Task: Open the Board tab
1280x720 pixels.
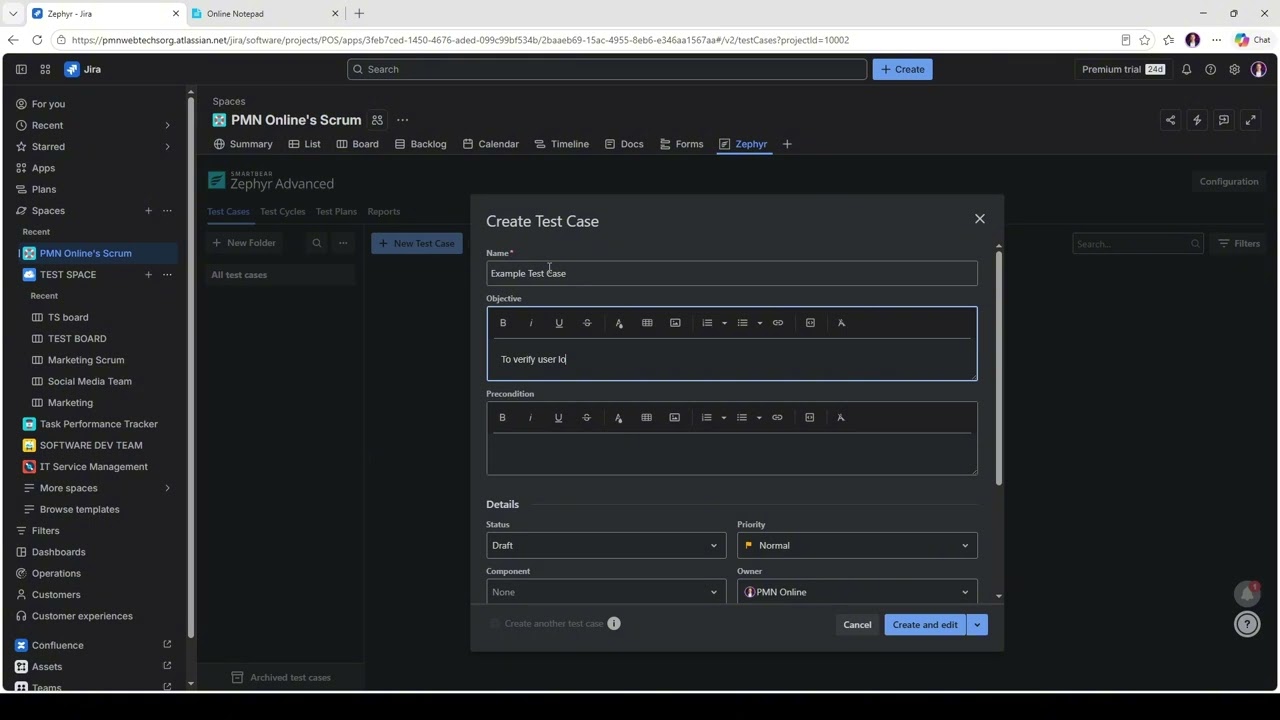Action: pos(357,144)
